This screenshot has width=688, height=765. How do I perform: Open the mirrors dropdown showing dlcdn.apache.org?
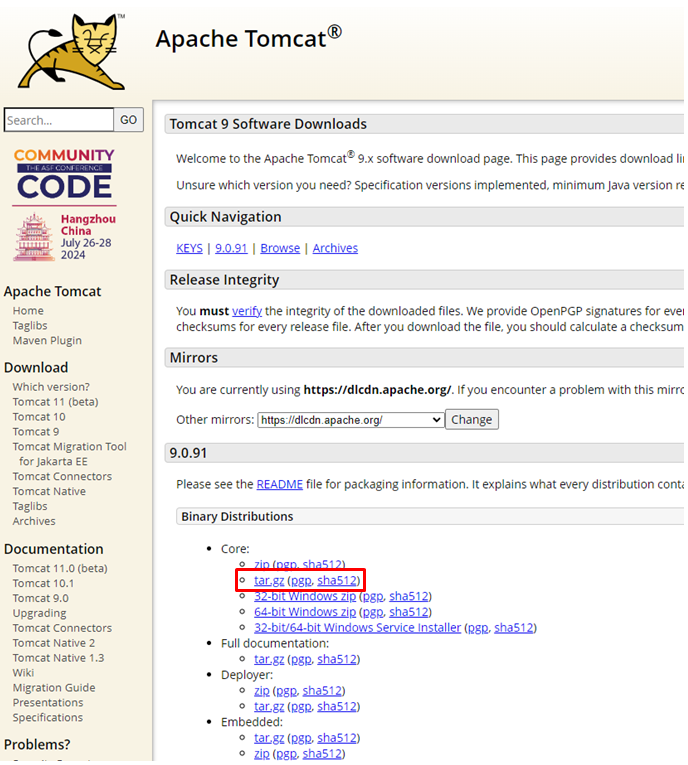click(x=350, y=420)
